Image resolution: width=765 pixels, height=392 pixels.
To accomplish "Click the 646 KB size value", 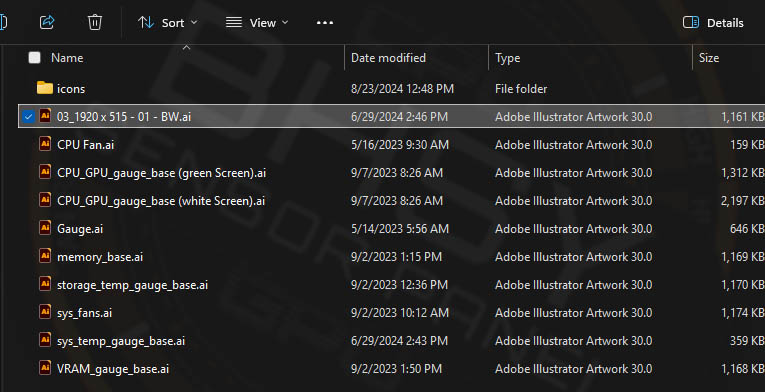I will (747, 229).
